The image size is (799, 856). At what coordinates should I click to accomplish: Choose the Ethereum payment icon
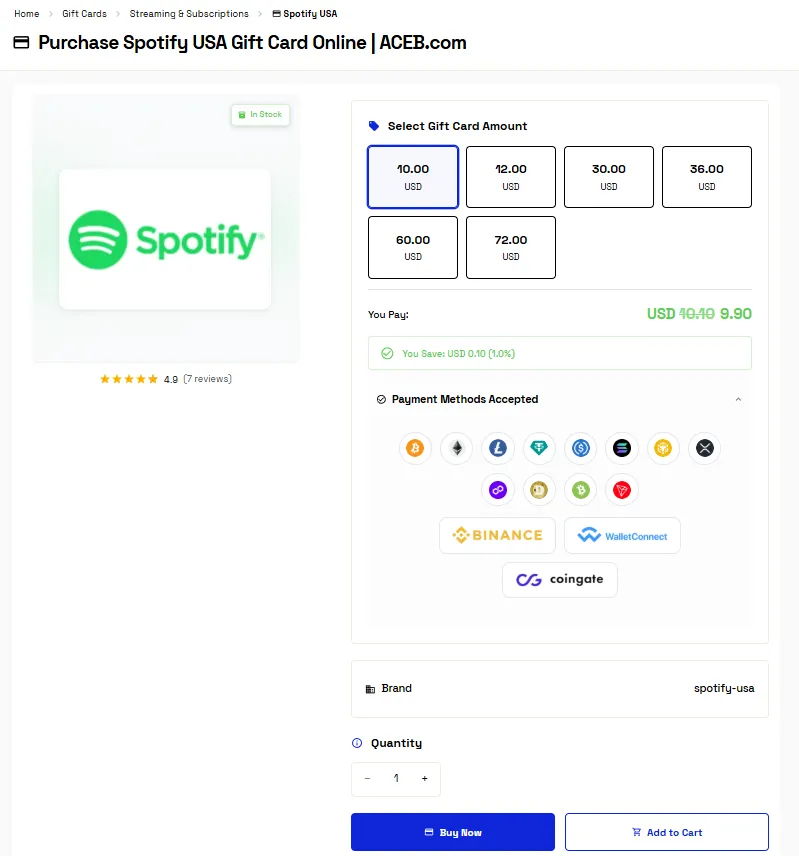coord(457,449)
